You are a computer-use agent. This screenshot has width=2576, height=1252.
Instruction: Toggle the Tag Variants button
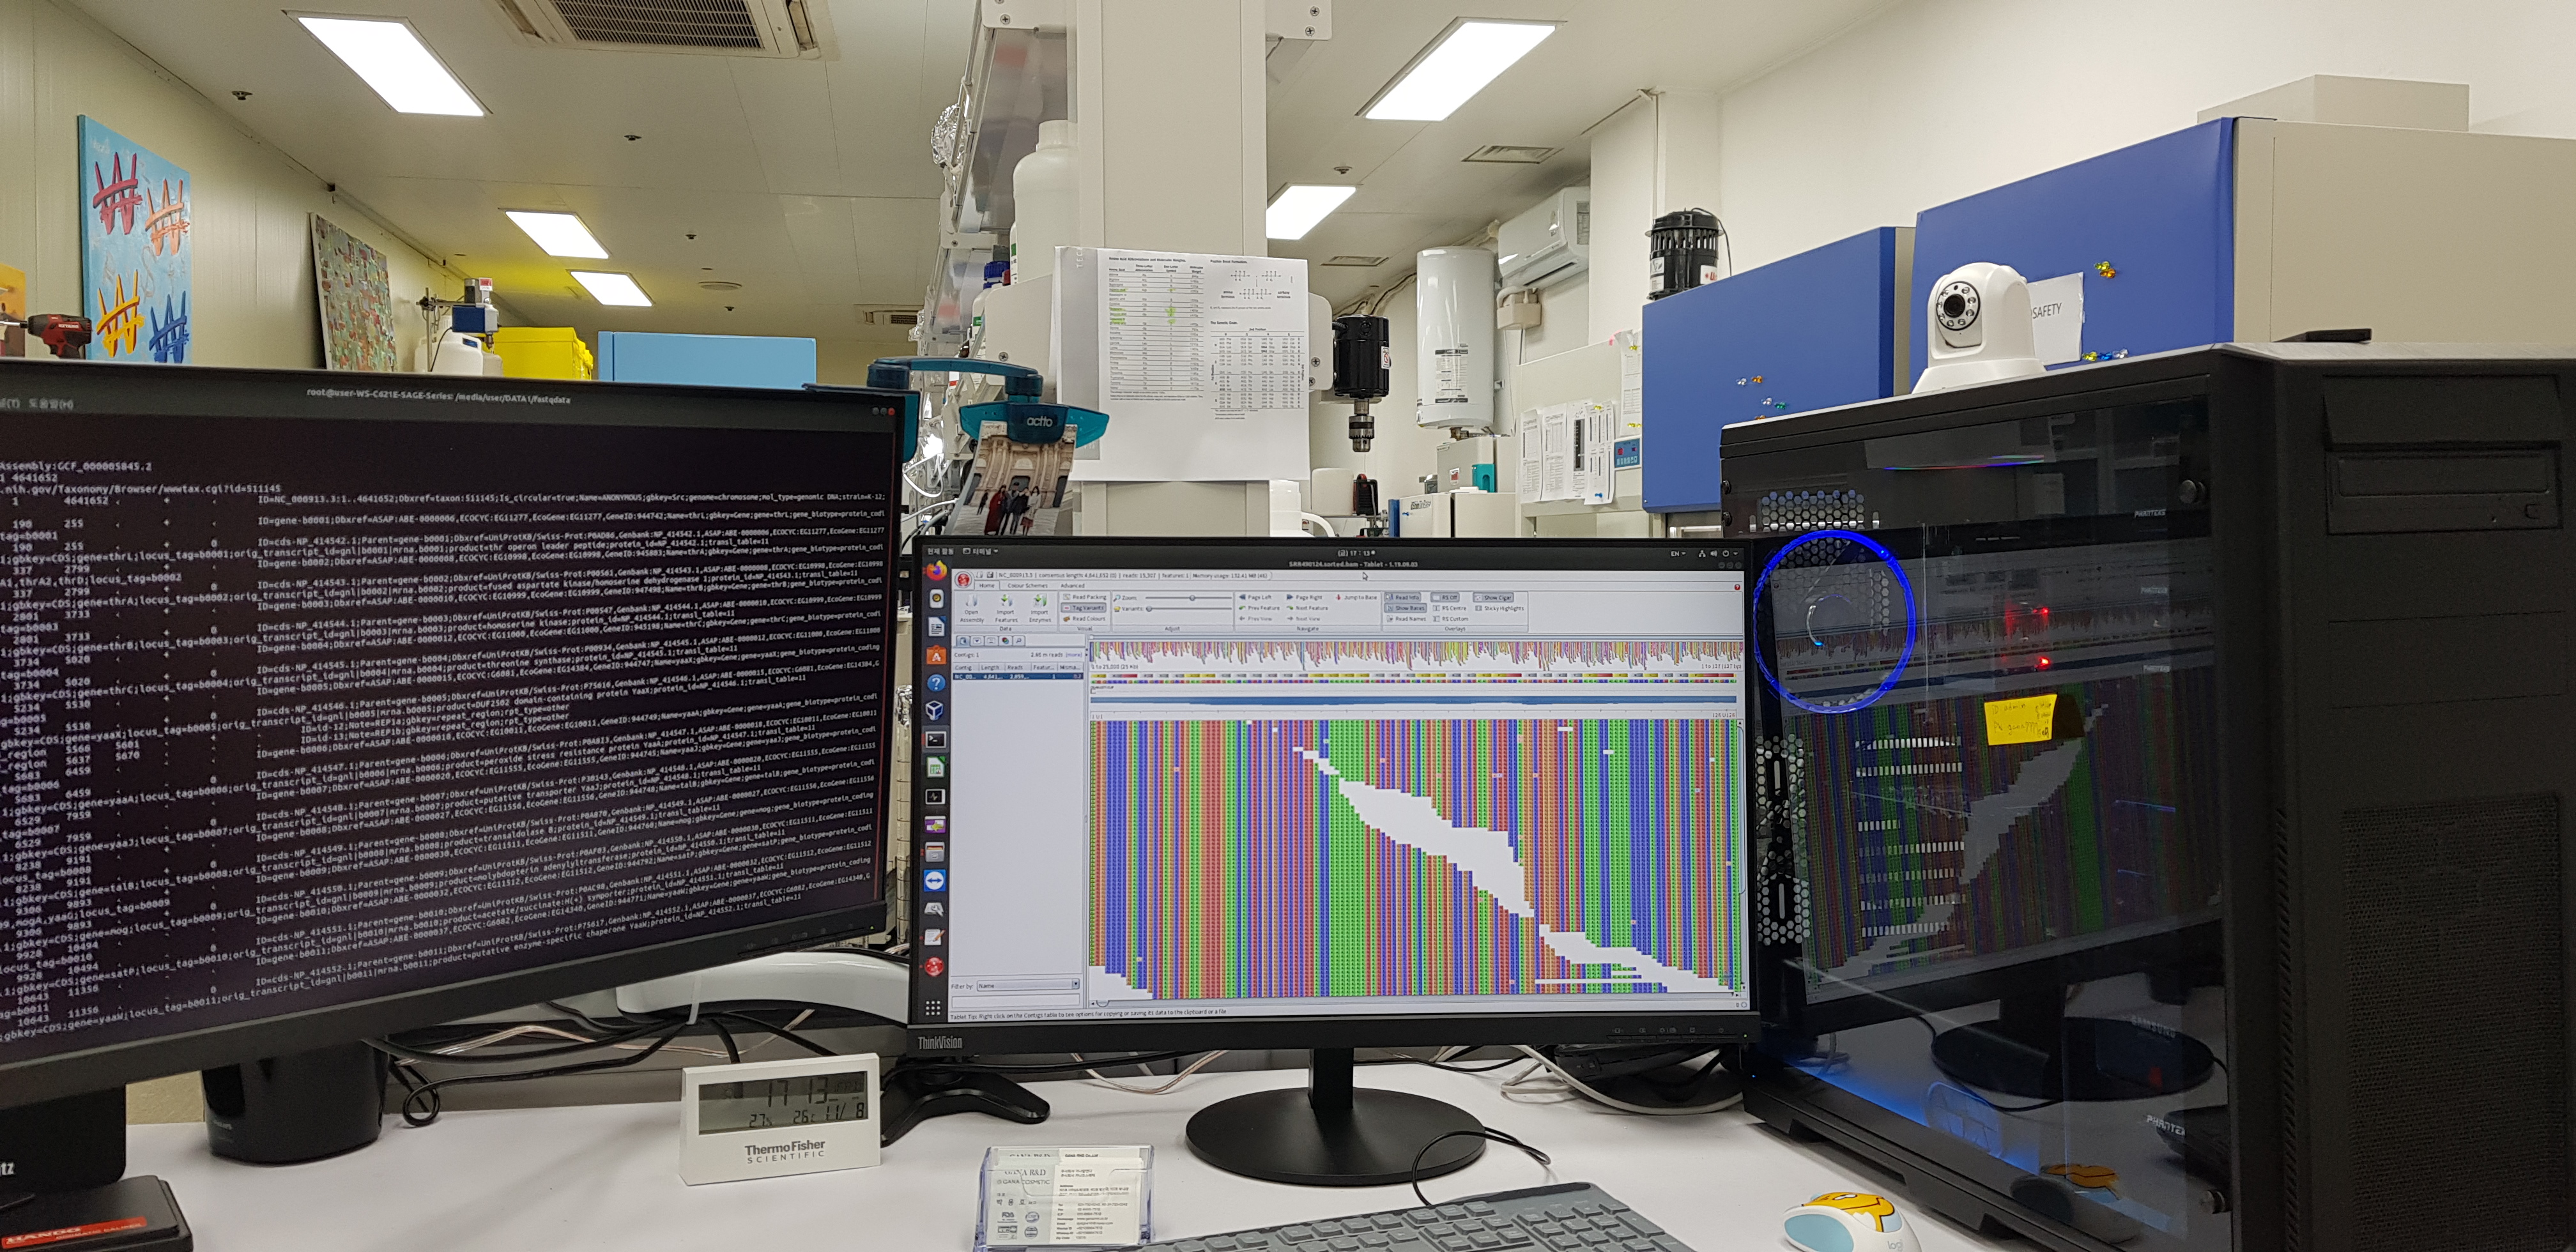pyautogui.click(x=1084, y=608)
